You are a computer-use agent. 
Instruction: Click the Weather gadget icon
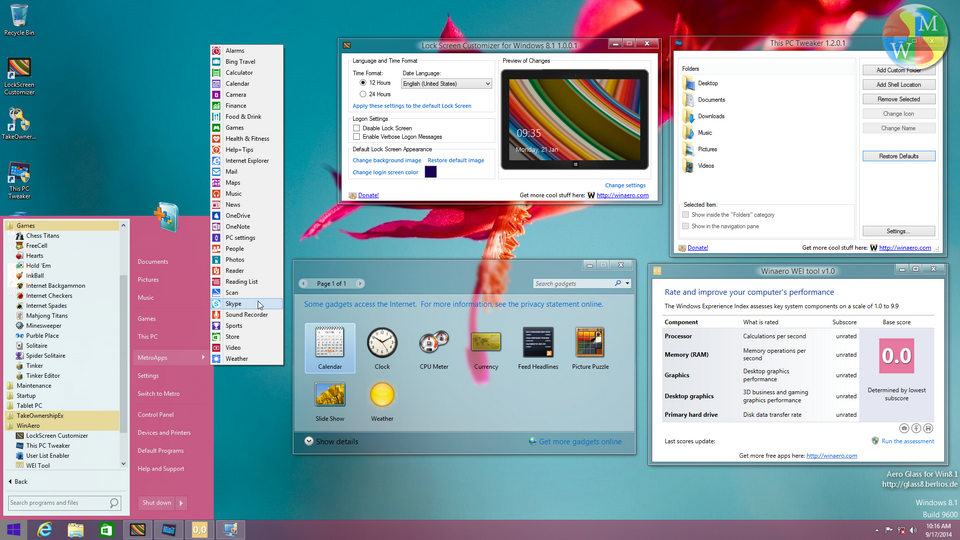point(381,396)
